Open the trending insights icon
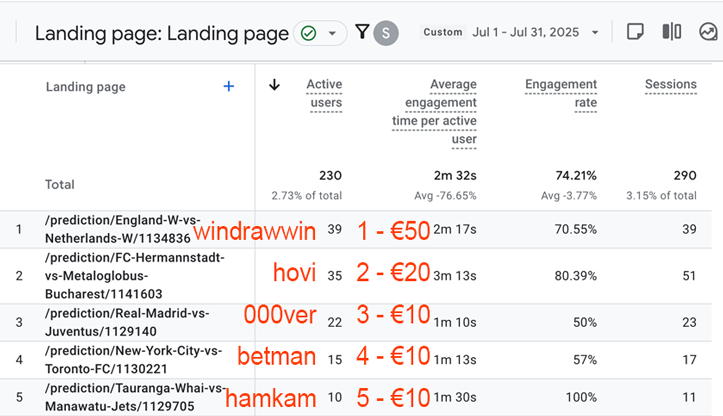Viewport: 723px width, 416px height. [x=708, y=32]
